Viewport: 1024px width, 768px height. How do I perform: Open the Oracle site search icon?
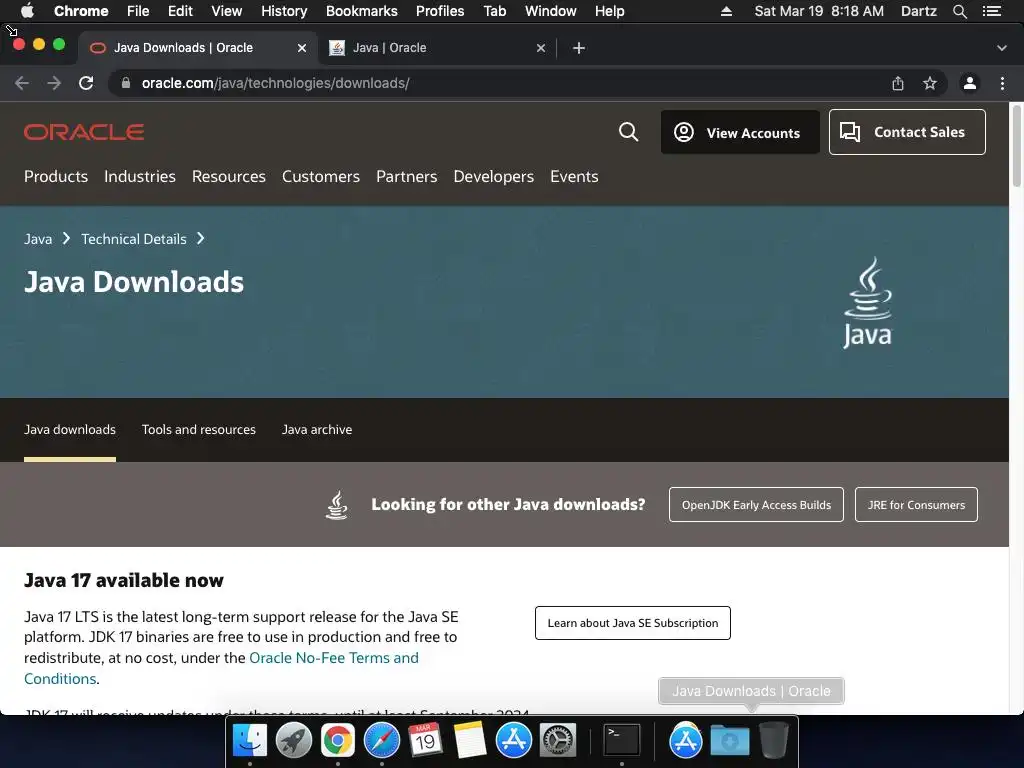point(628,132)
